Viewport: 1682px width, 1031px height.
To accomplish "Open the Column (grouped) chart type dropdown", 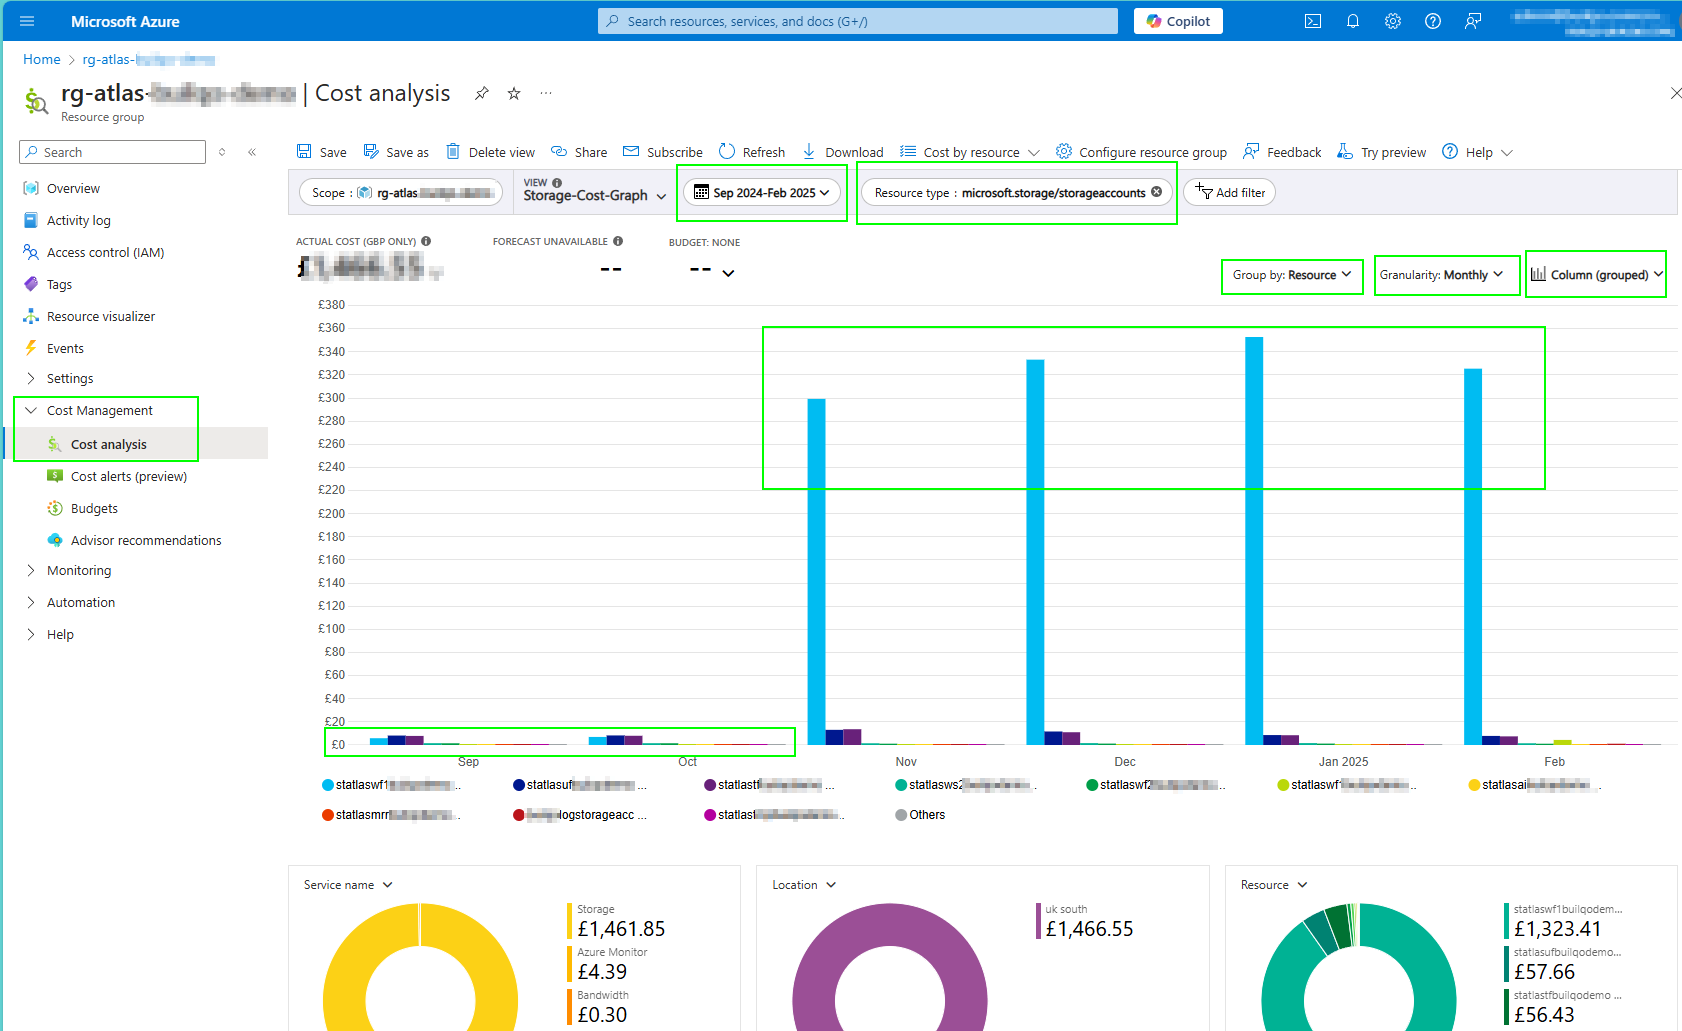I will 1596,275.
